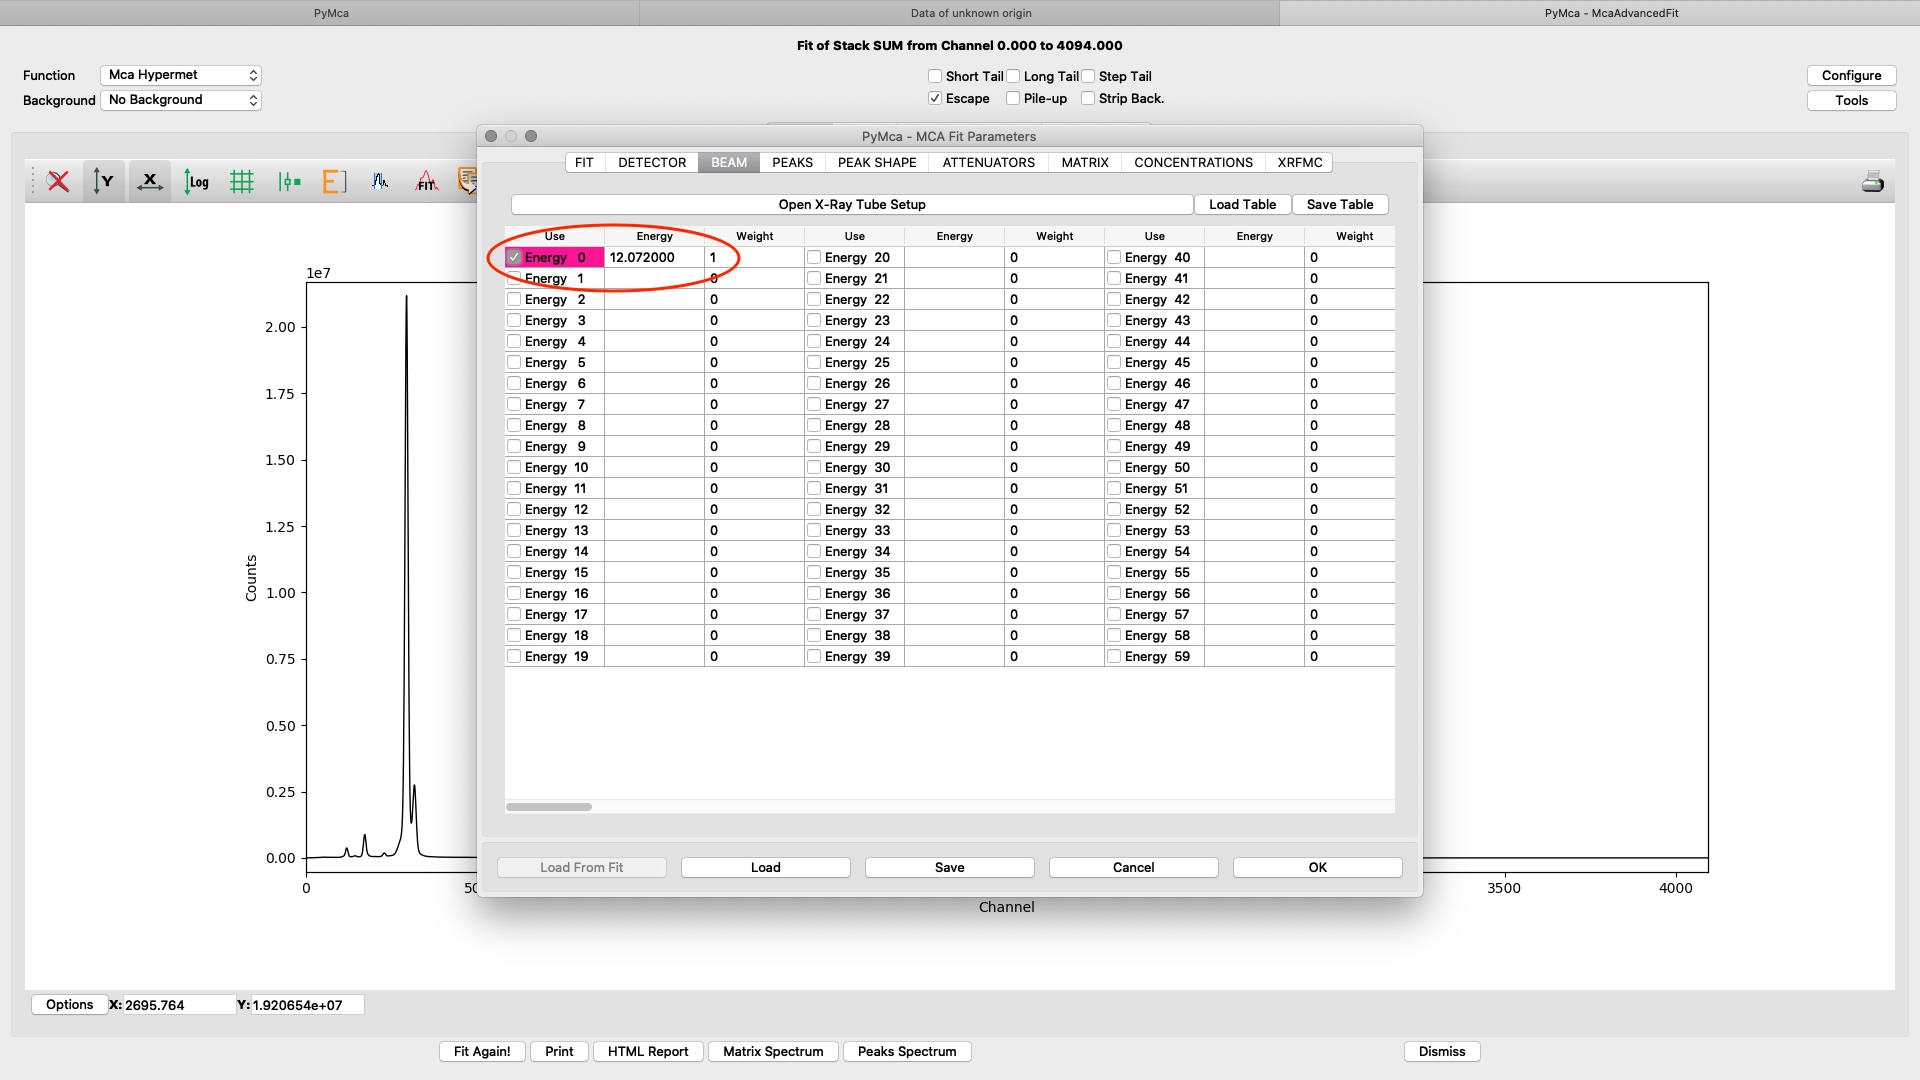1920x1080 pixels.
Task: Switch to the DETECTOR tab
Action: coord(652,162)
